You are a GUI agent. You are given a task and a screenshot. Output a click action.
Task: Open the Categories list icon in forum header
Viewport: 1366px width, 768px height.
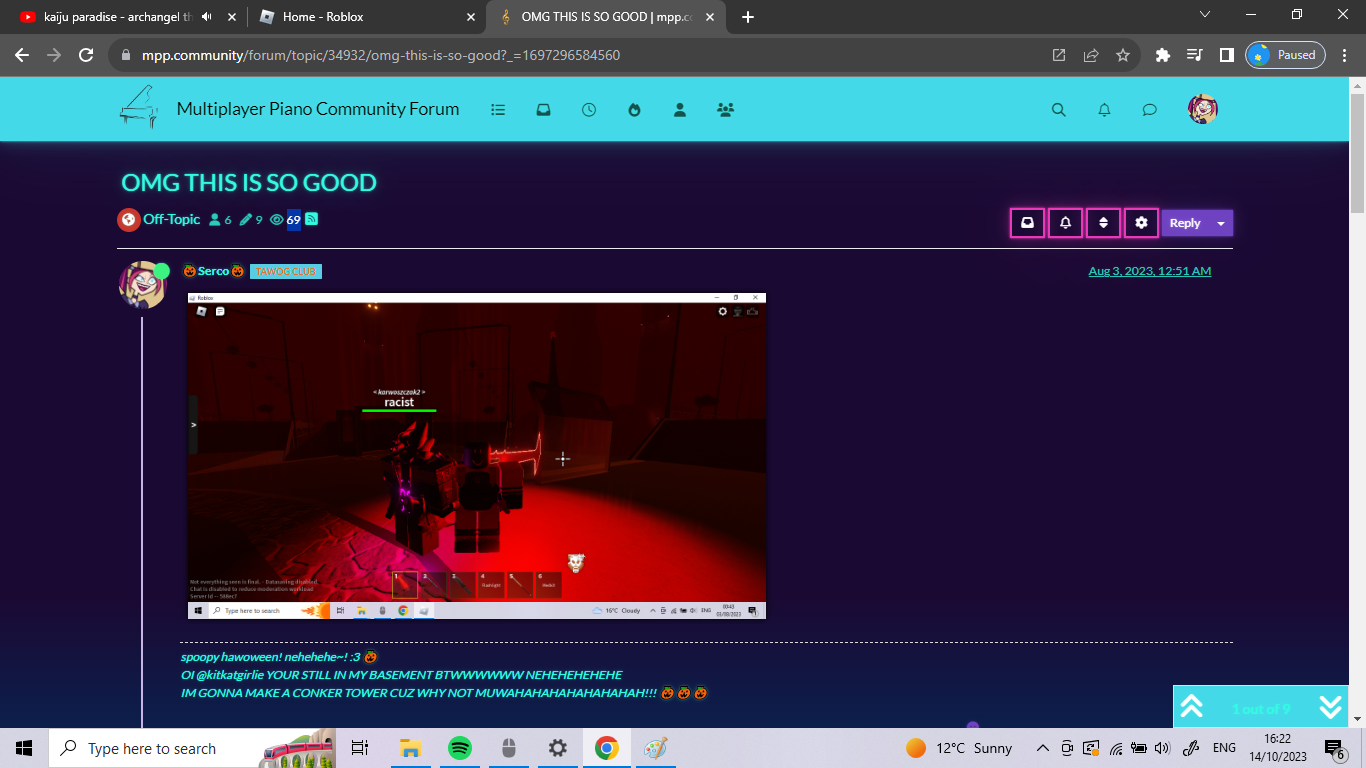498,110
